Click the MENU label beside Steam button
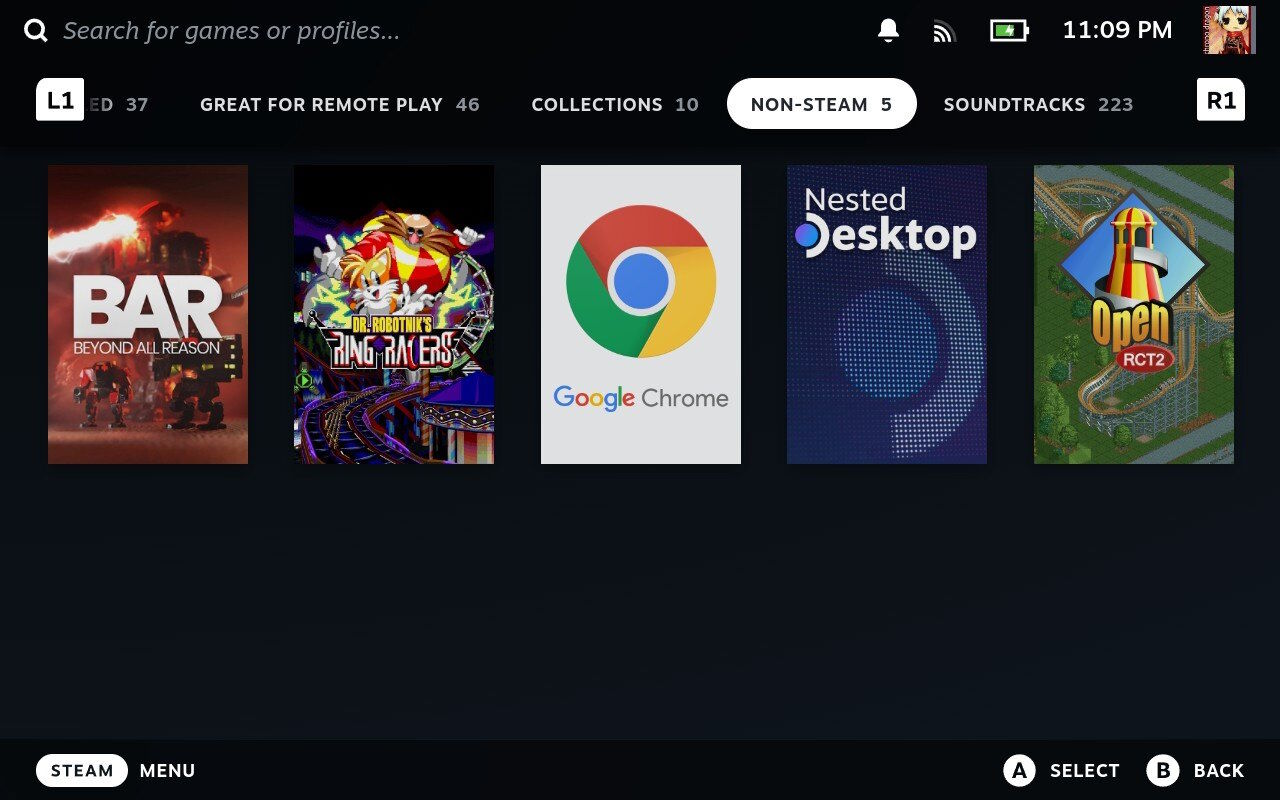The width and height of the screenshot is (1280, 800). click(x=168, y=770)
